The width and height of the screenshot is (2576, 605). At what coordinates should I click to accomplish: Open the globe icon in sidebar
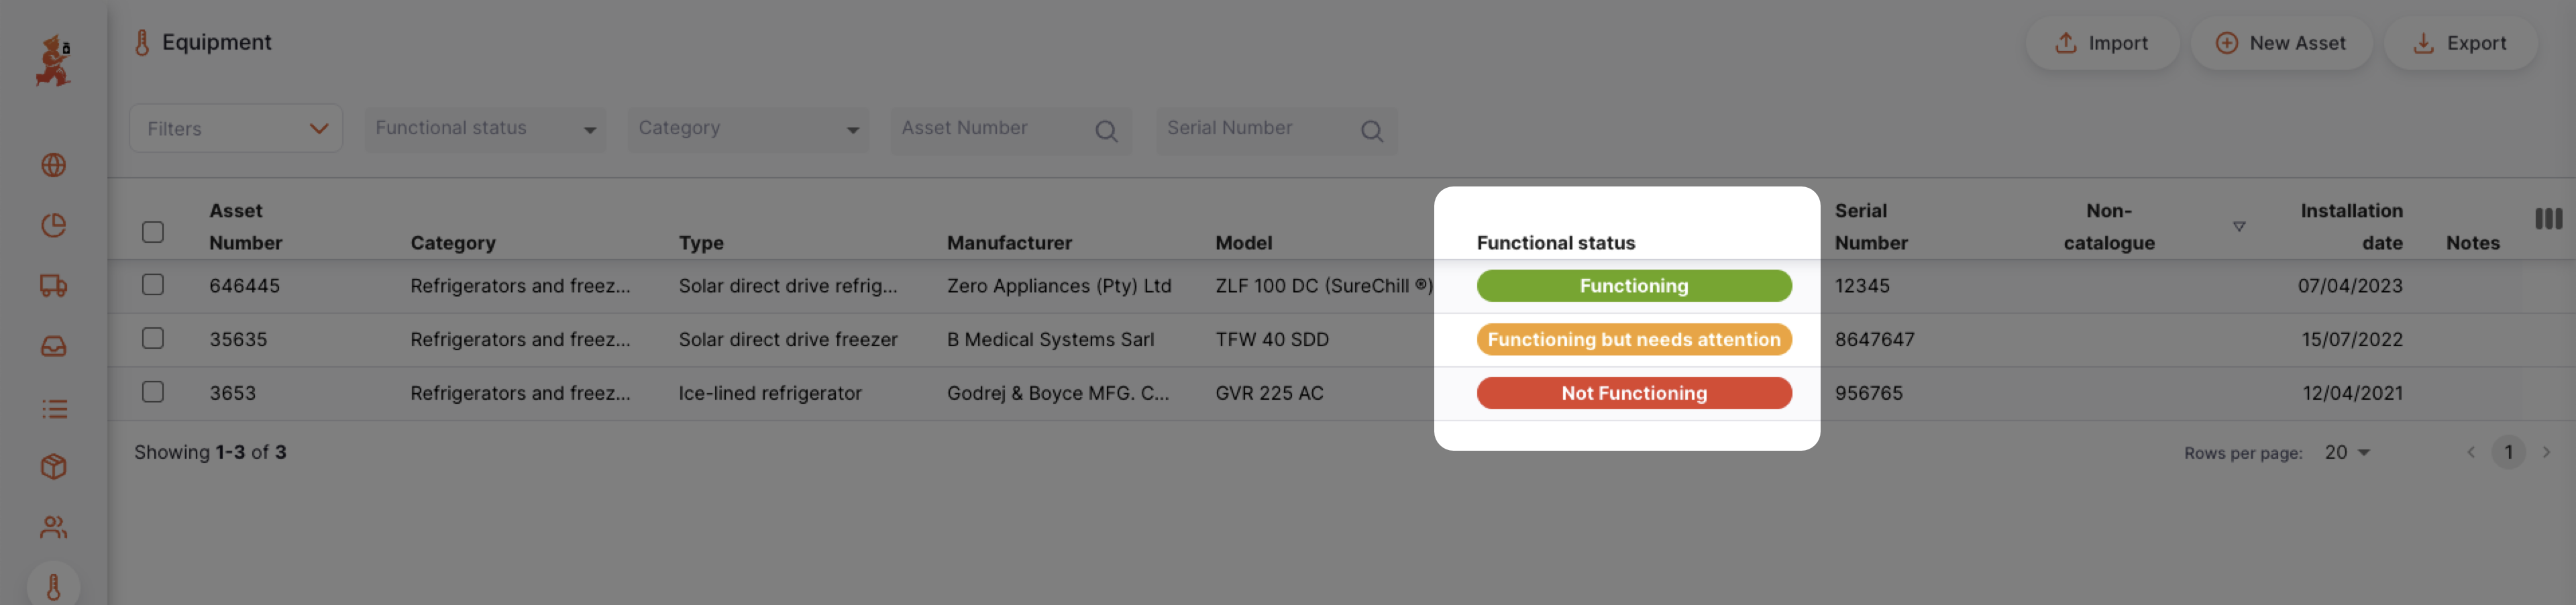pyautogui.click(x=54, y=165)
